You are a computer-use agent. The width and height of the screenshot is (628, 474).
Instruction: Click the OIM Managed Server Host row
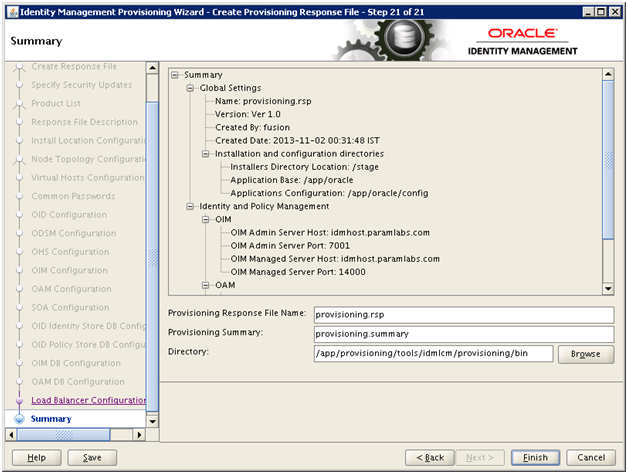coord(335,259)
